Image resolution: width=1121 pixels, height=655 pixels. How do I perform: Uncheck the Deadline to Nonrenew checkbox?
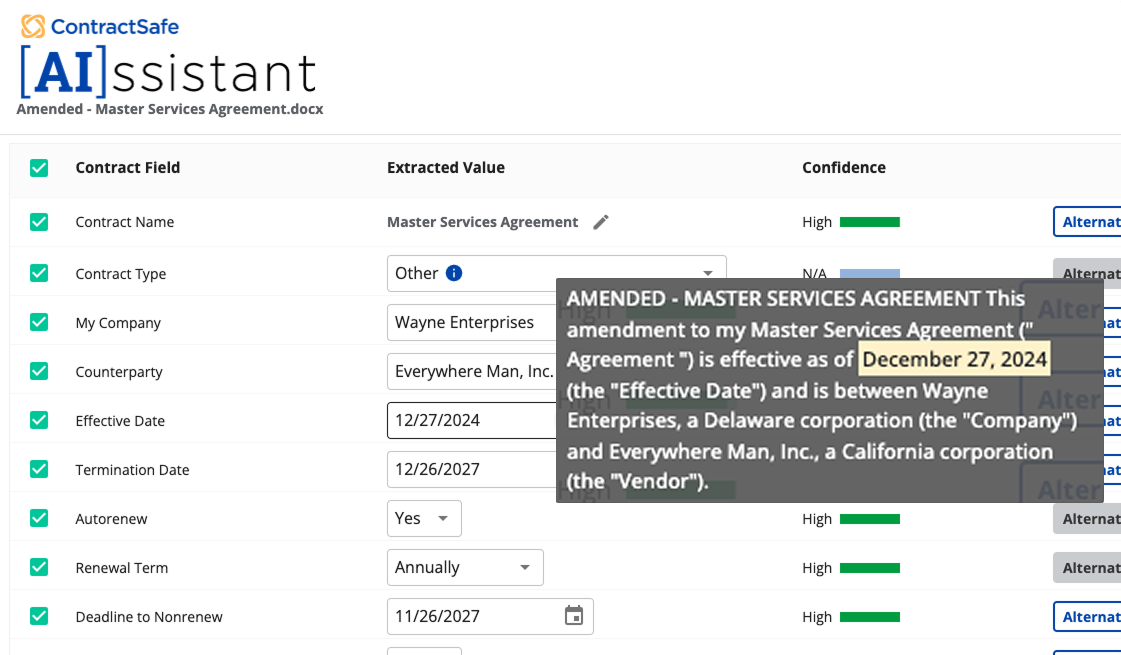(38, 616)
